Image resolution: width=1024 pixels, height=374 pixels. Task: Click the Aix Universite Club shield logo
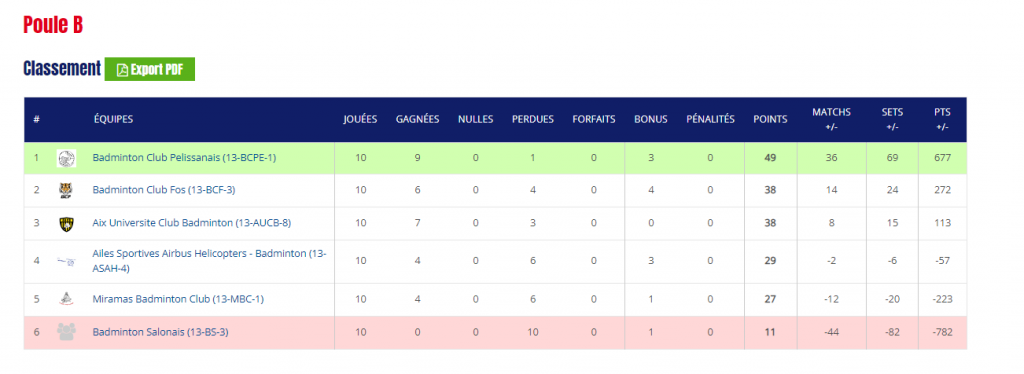(66, 223)
